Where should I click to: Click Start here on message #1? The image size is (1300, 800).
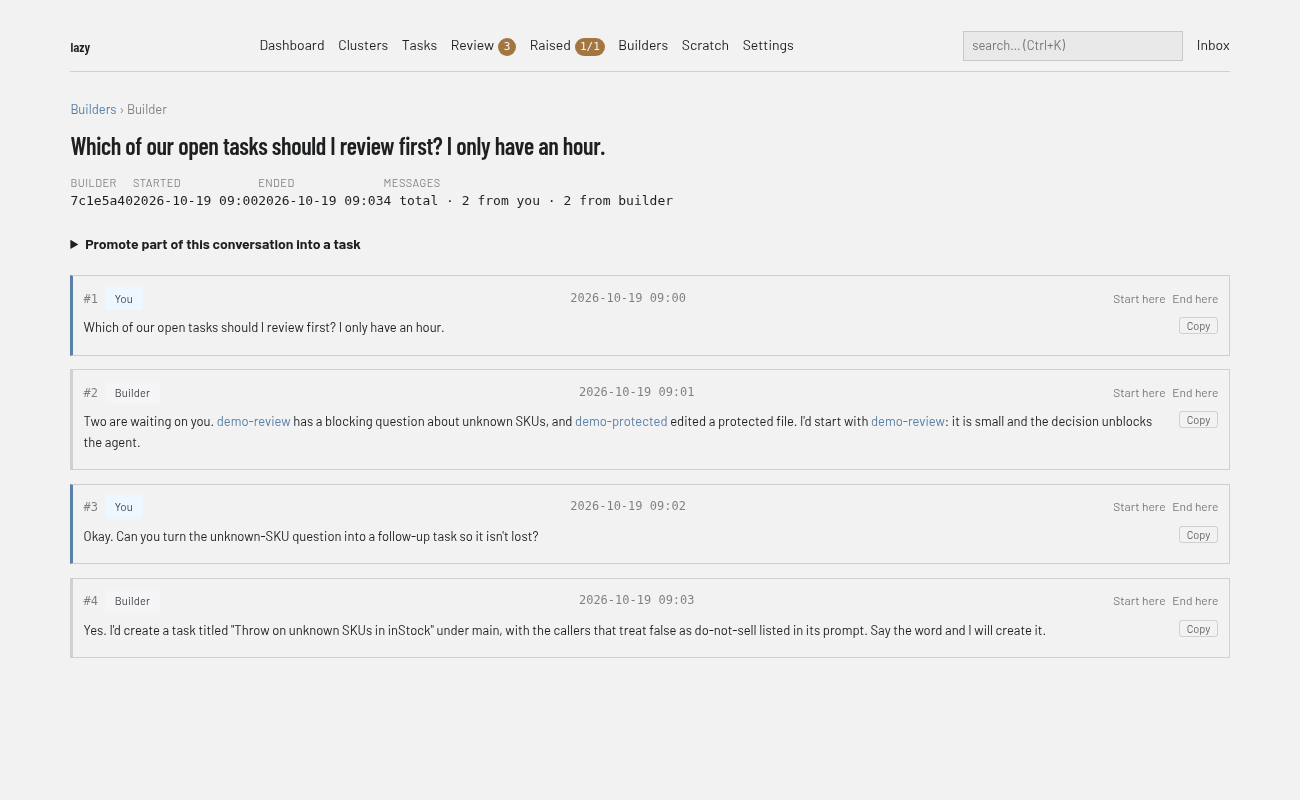coord(1139,299)
